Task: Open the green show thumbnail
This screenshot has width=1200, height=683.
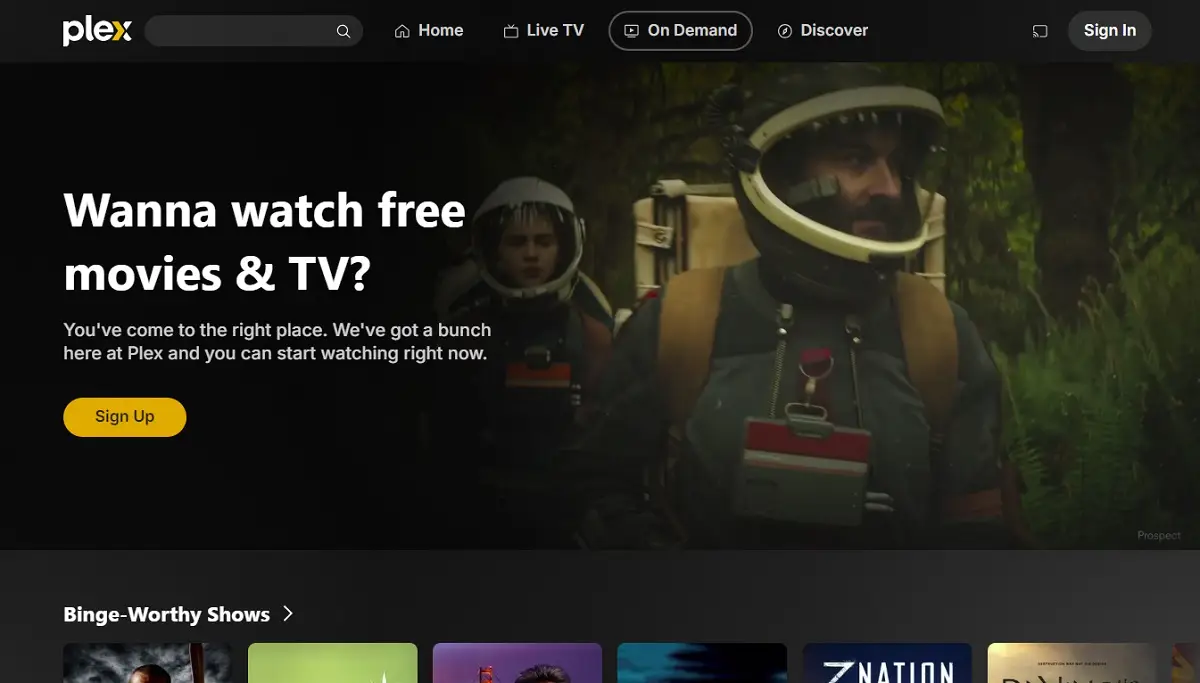Action: pos(332,663)
